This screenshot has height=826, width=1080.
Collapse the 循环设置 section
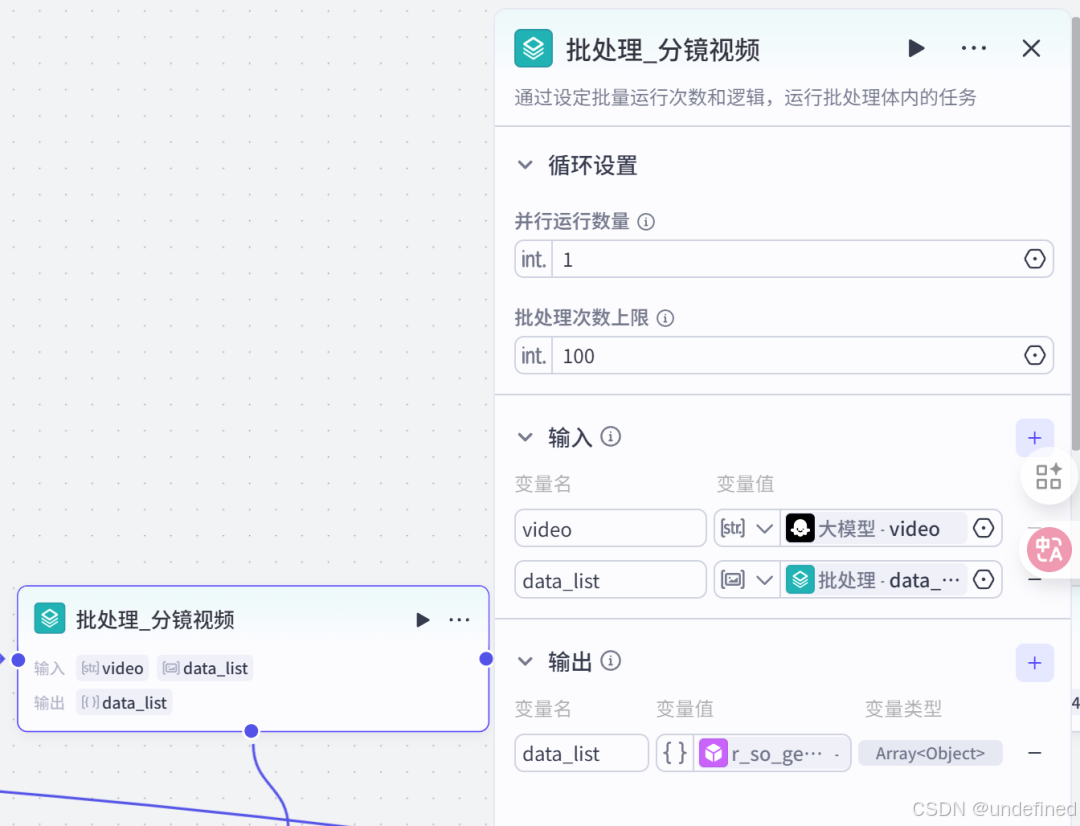pos(525,165)
